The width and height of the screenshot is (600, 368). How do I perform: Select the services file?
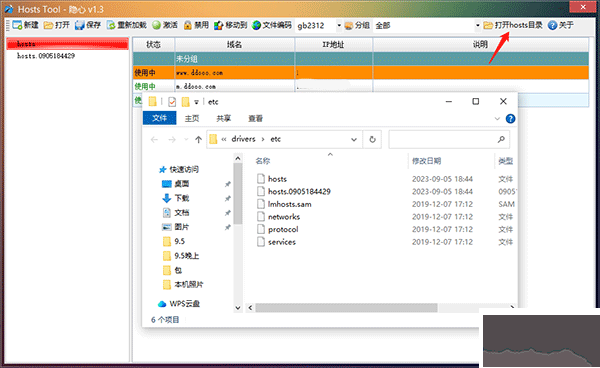tap(282, 242)
